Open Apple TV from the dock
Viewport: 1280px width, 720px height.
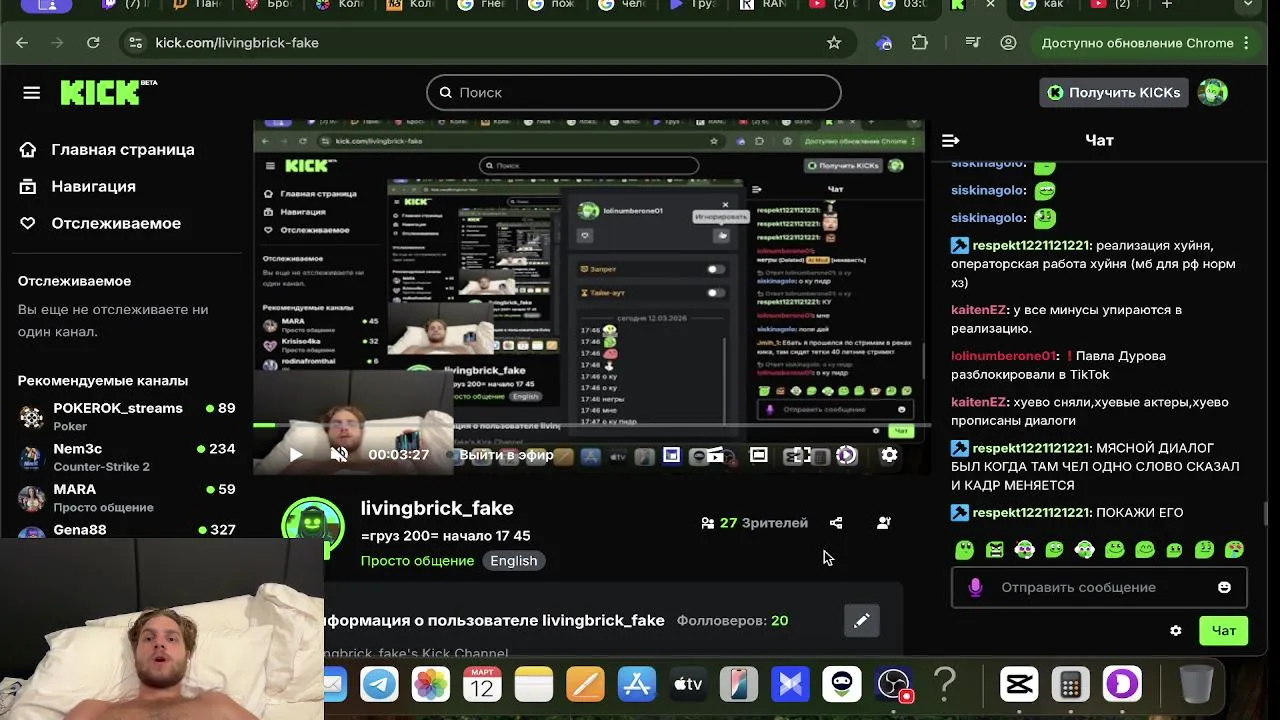click(688, 685)
